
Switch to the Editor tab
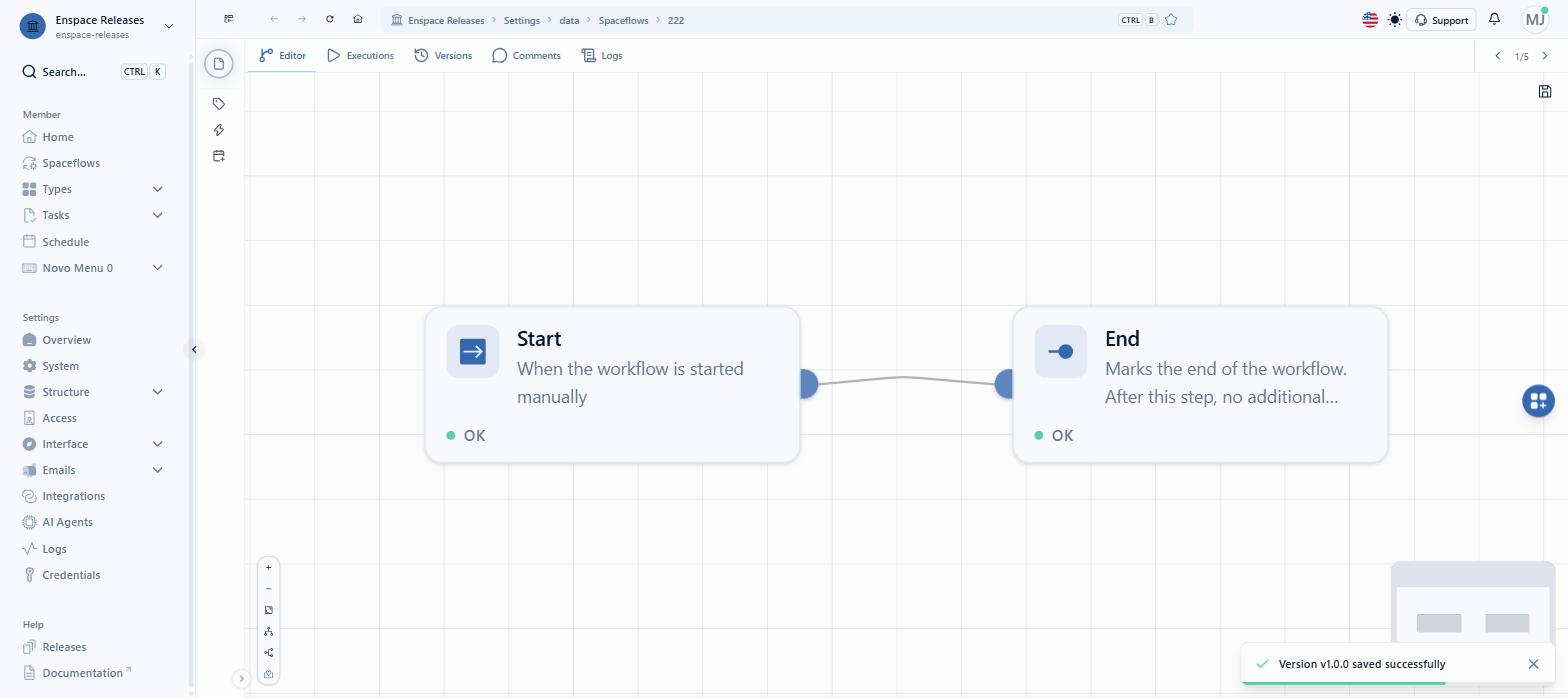click(x=282, y=56)
